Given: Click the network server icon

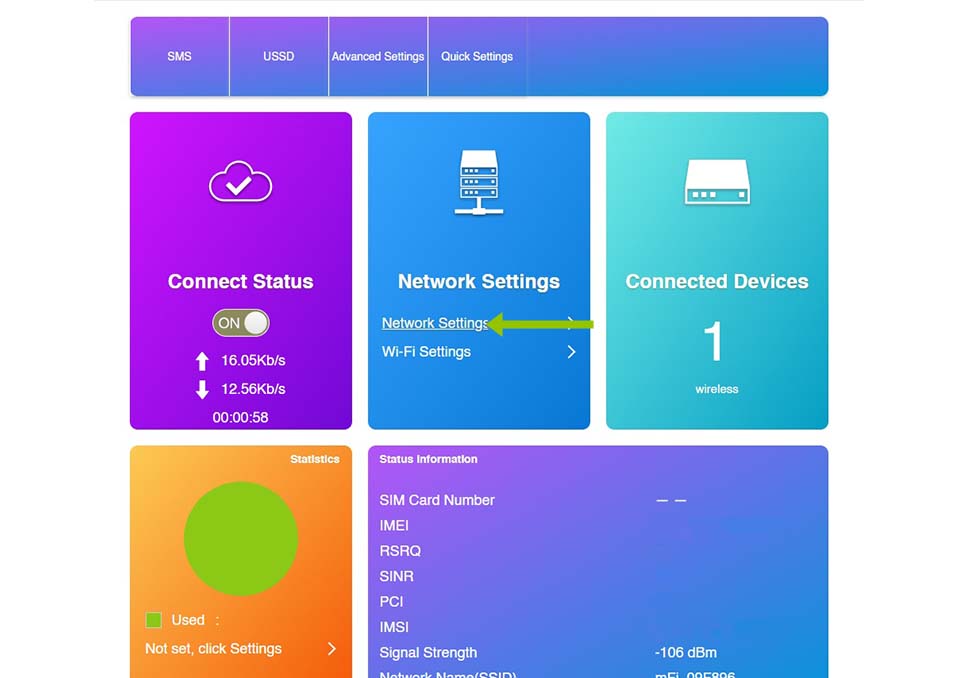Looking at the screenshot, I should pos(478,183).
